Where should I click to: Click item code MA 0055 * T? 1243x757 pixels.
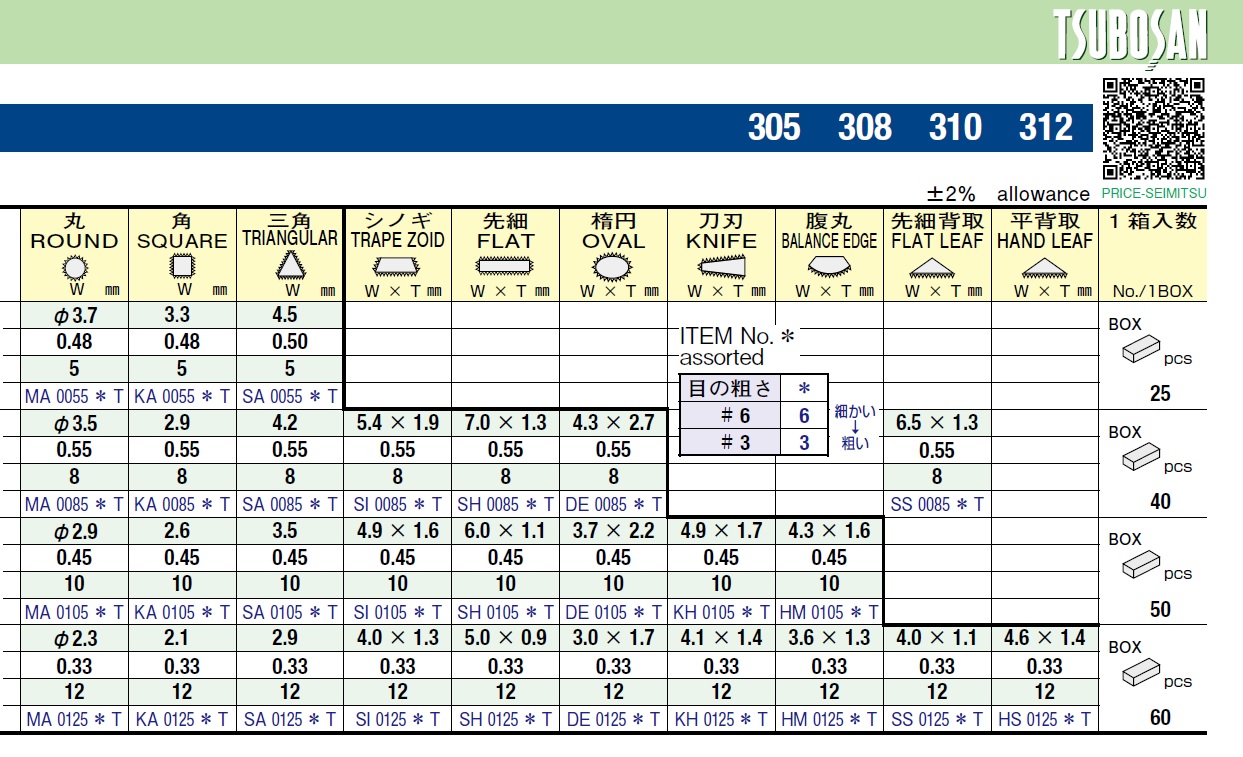coord(74,396)
